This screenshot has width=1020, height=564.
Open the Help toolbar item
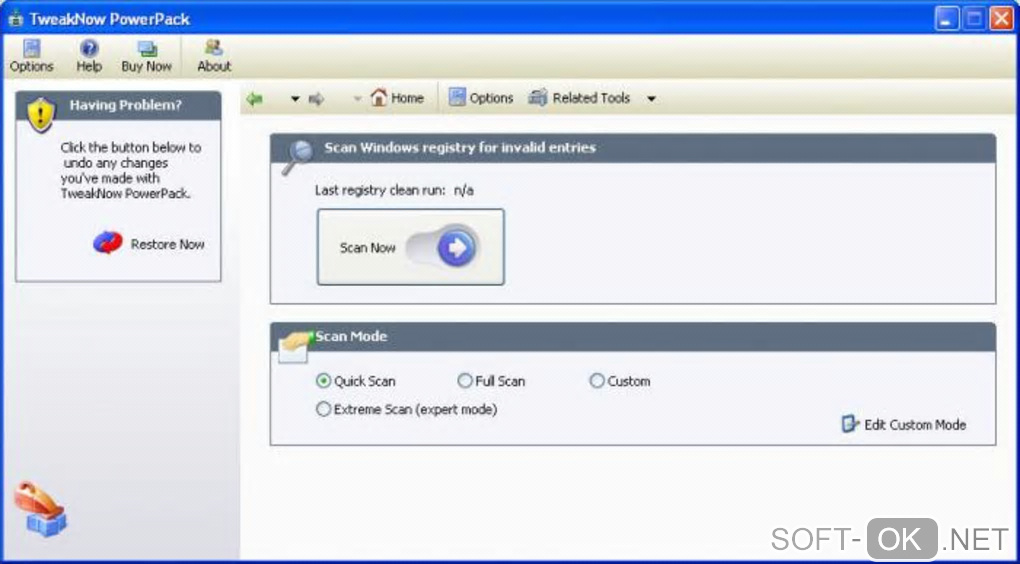tap(89, 56)
